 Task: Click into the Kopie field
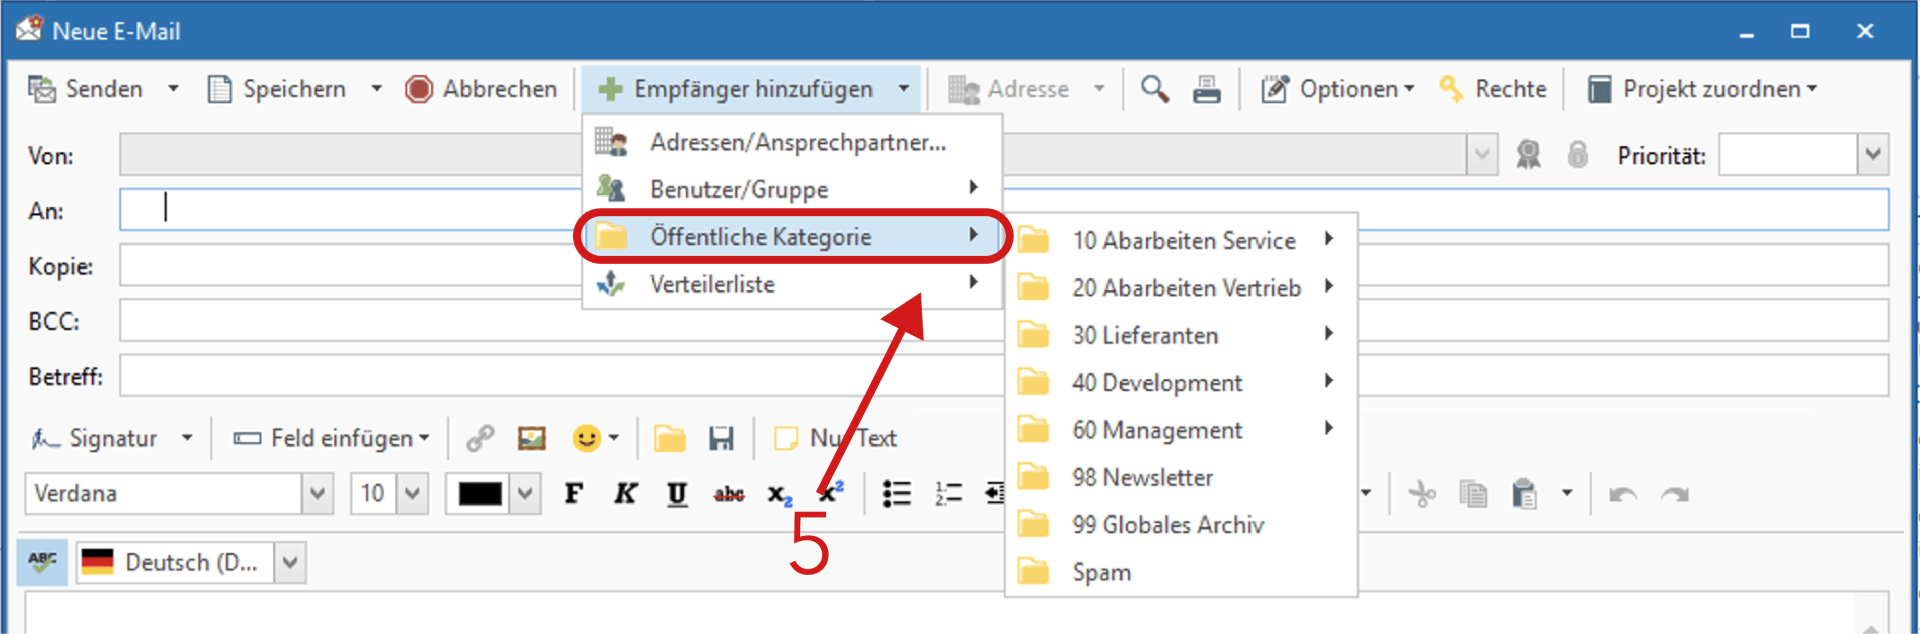1004,266
